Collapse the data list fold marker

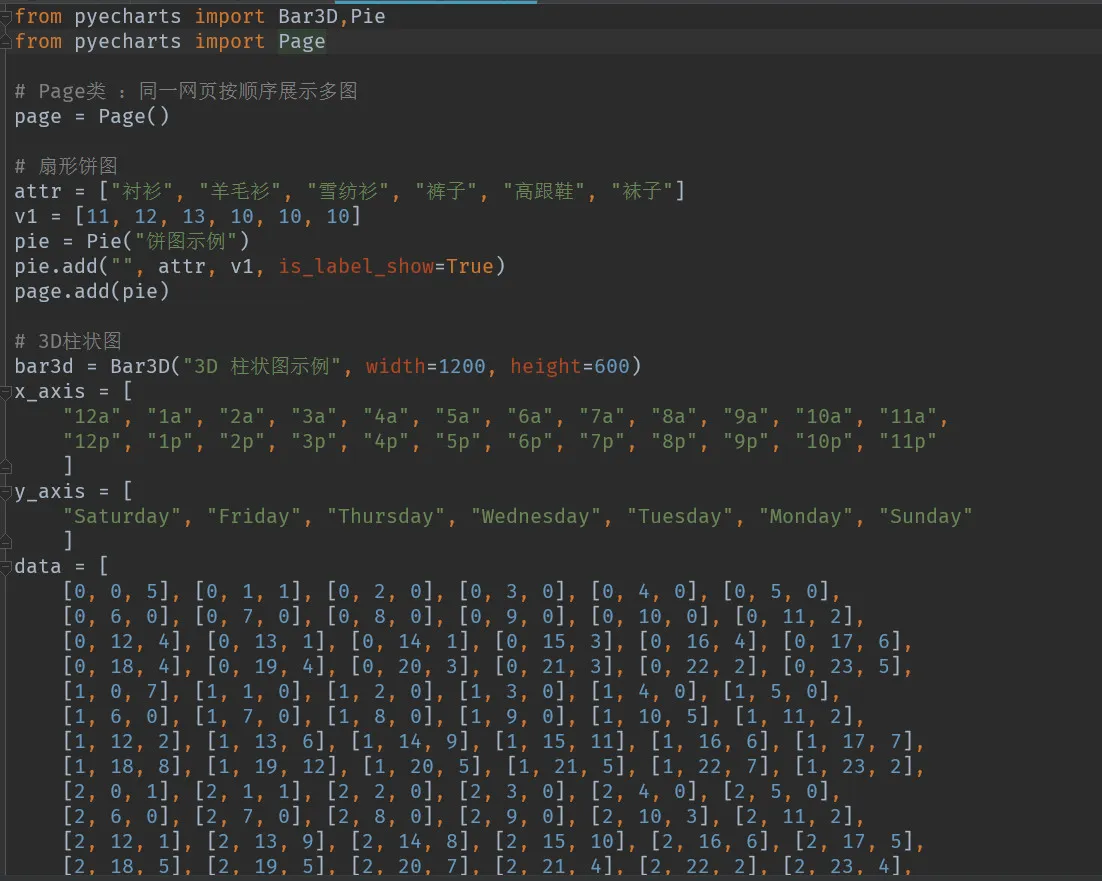pyautogui.click(x=6, y=566)
